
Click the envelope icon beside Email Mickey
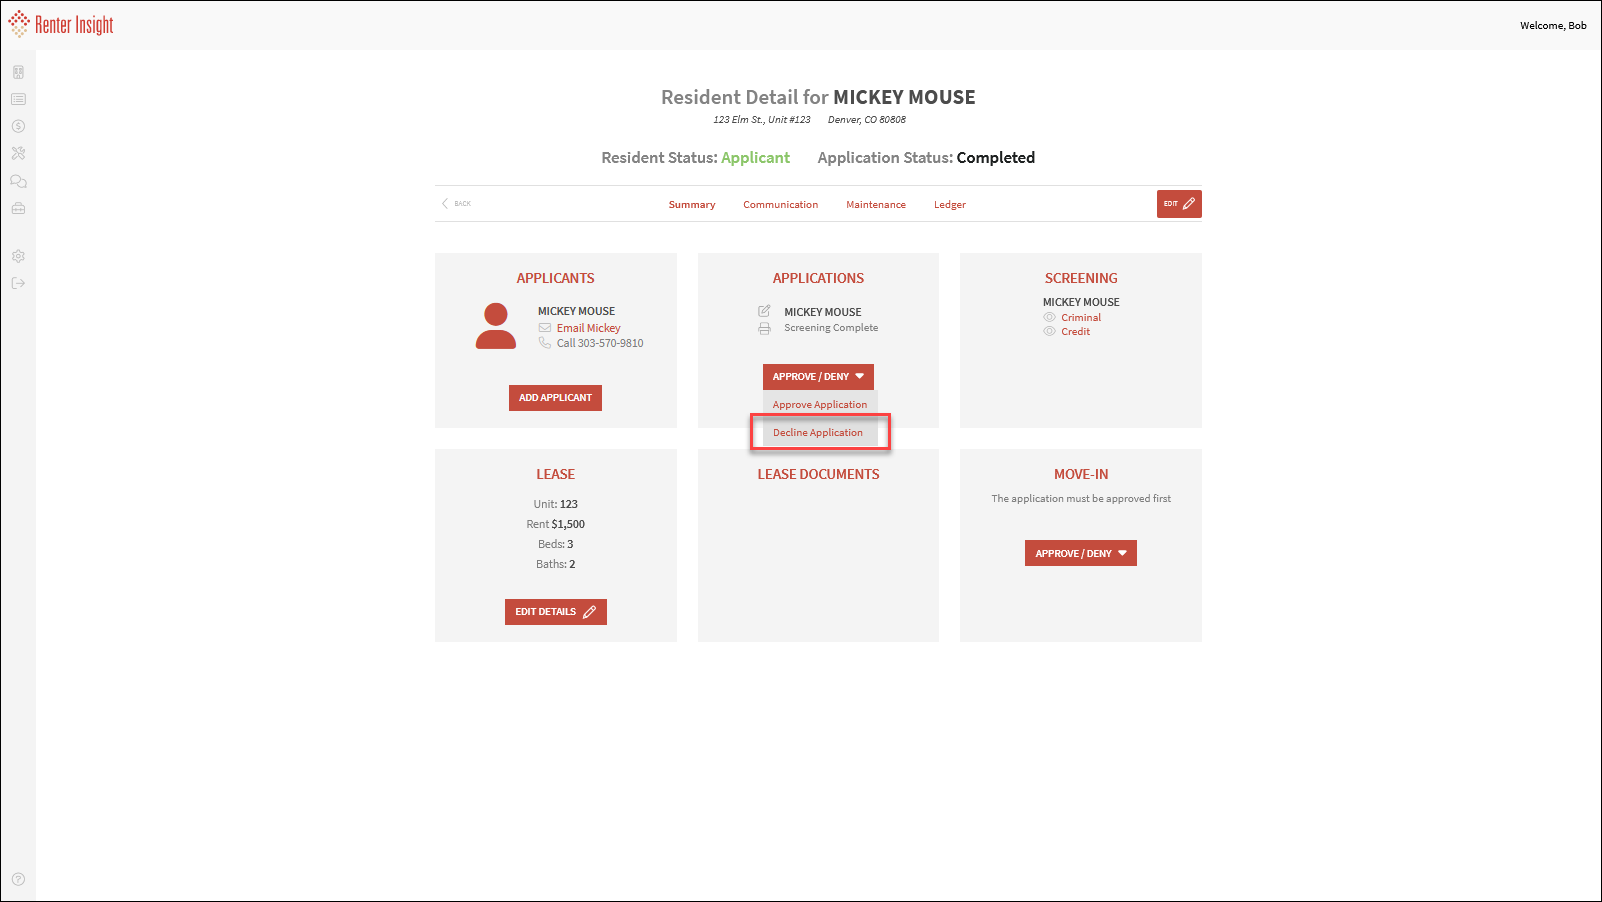(545, 328)
